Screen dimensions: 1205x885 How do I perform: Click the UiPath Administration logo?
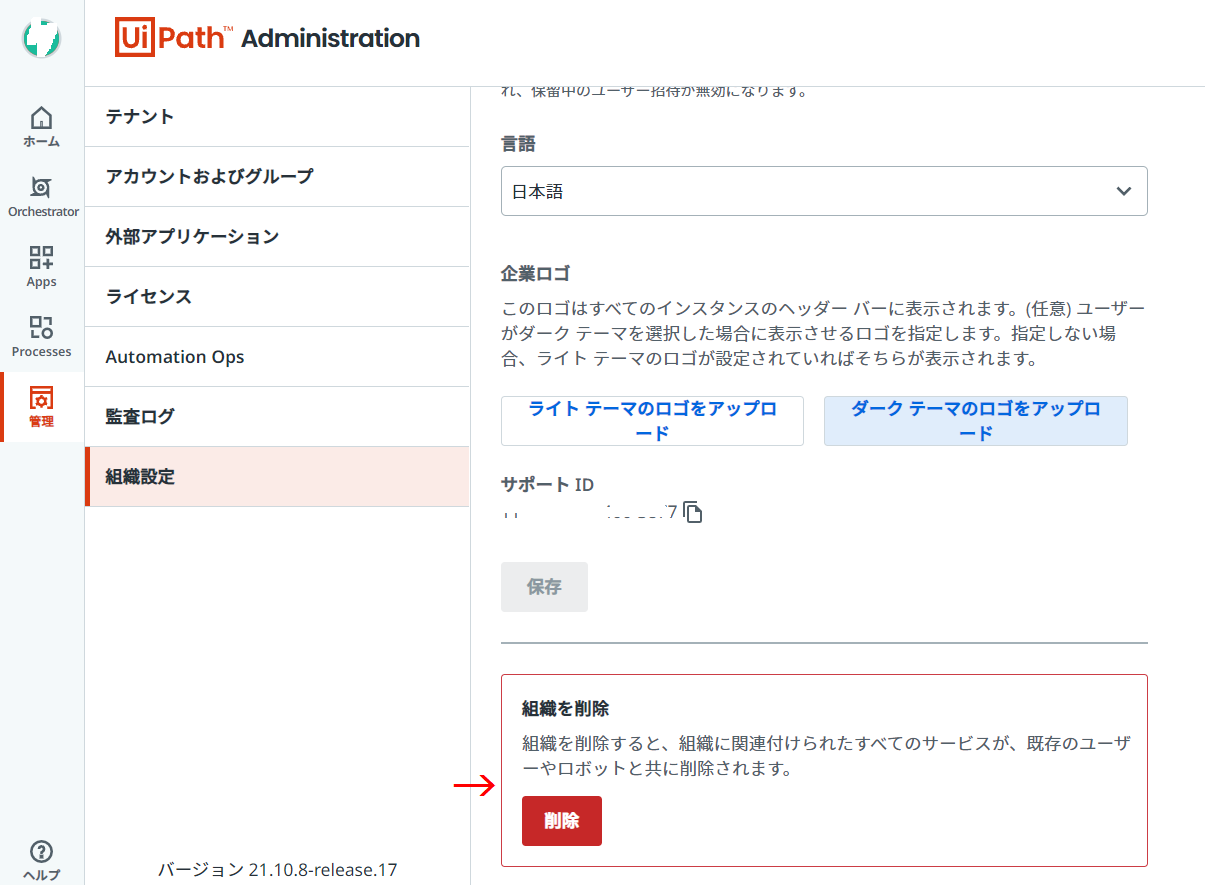[267, 38]
